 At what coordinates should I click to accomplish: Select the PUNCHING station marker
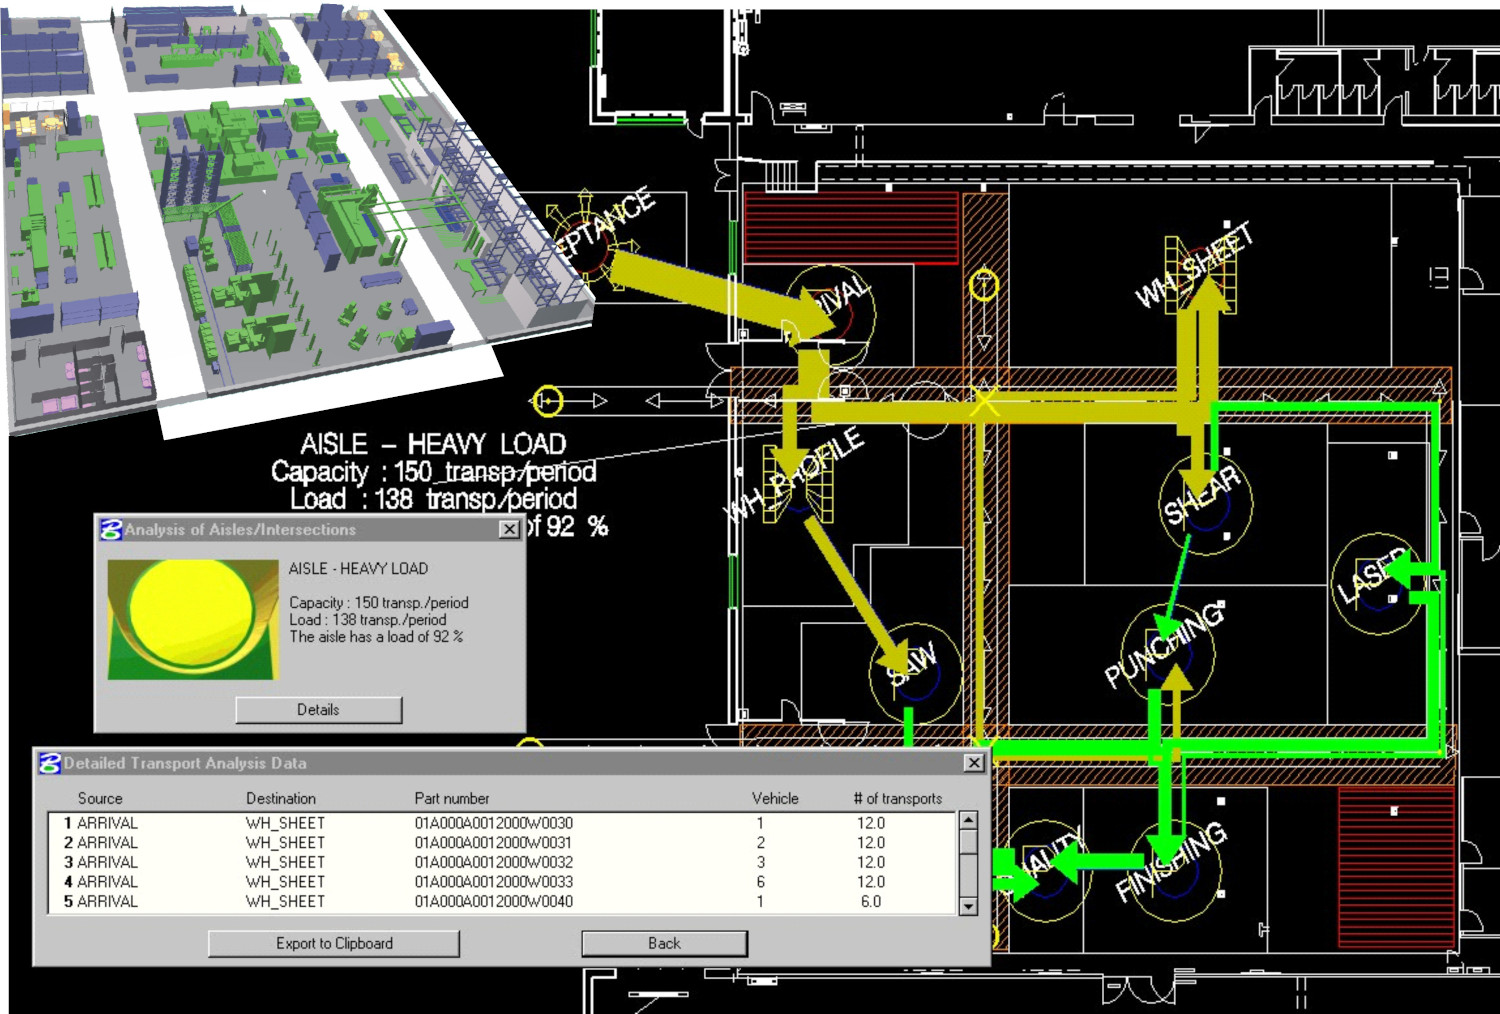click(1166, 652)
